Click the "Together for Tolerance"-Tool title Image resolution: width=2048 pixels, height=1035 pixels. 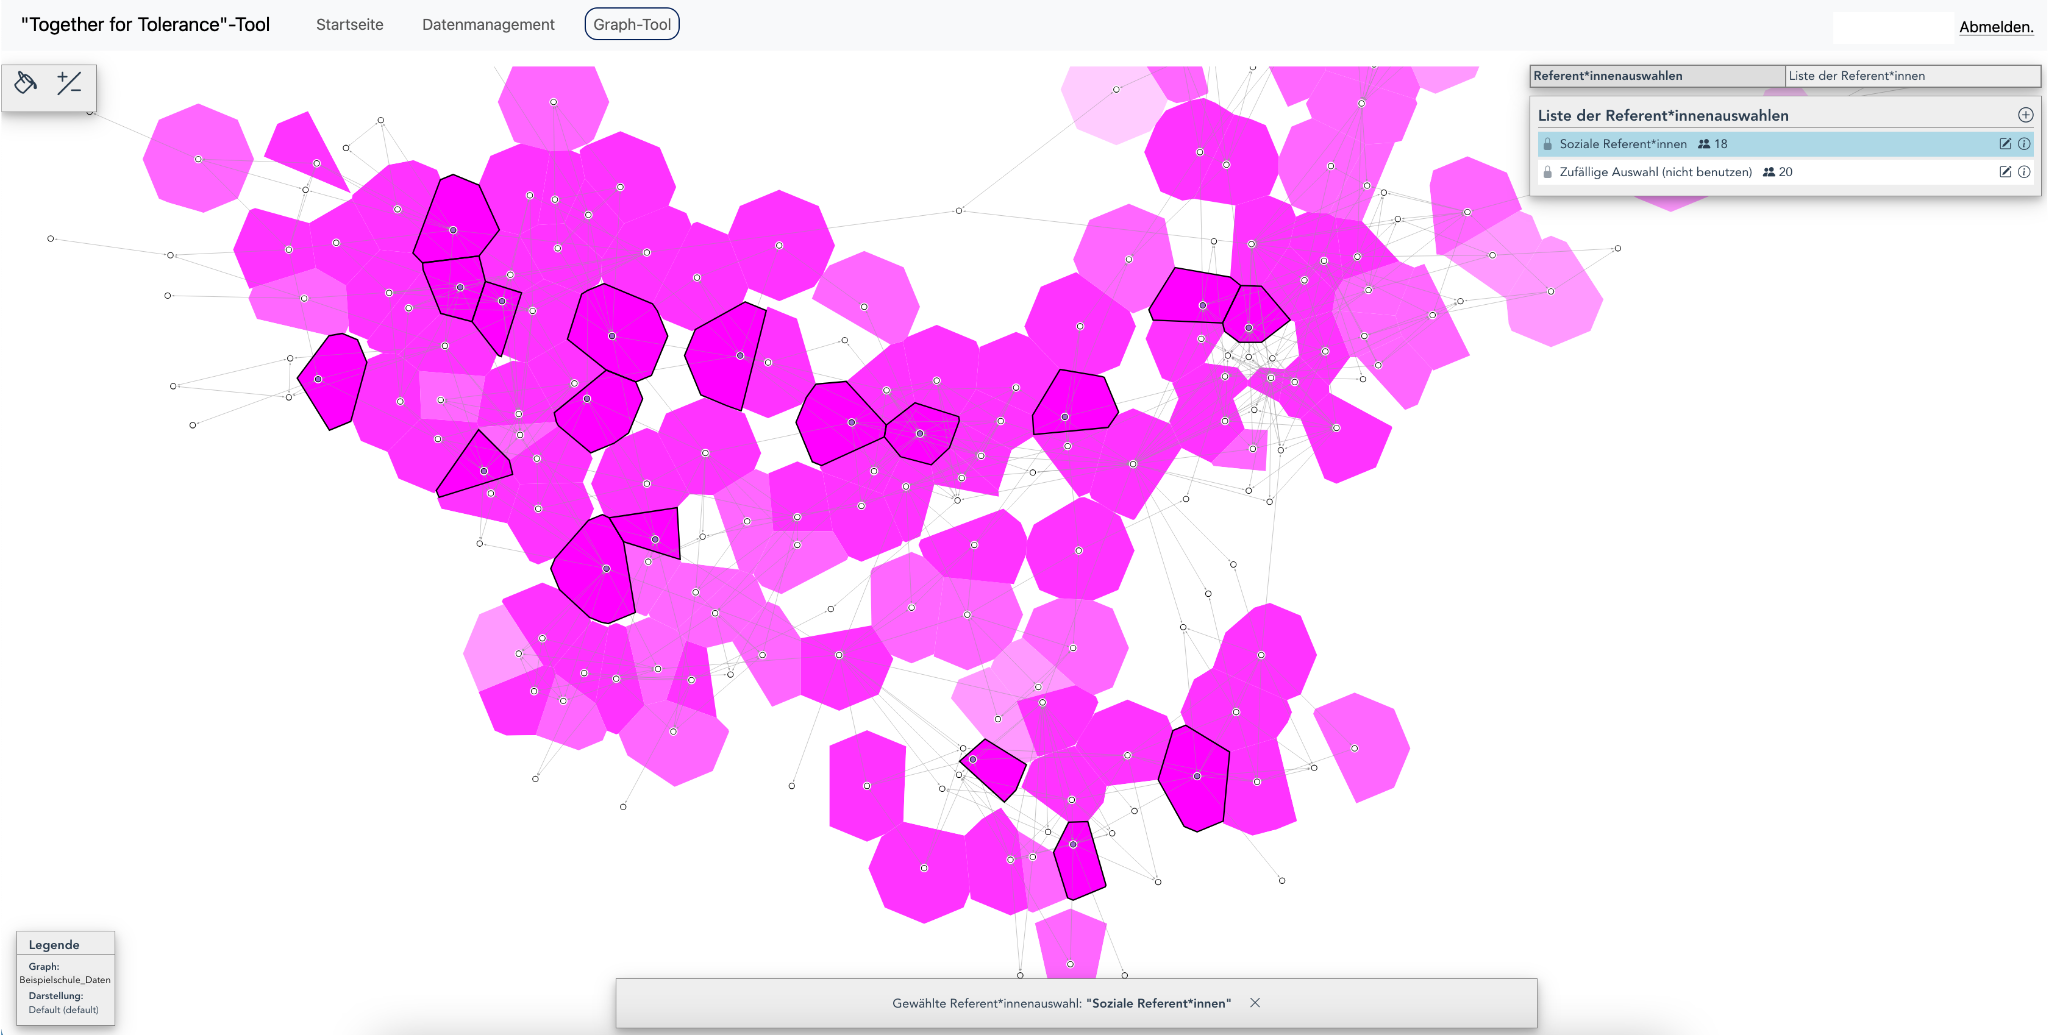[x=146, y=25]
